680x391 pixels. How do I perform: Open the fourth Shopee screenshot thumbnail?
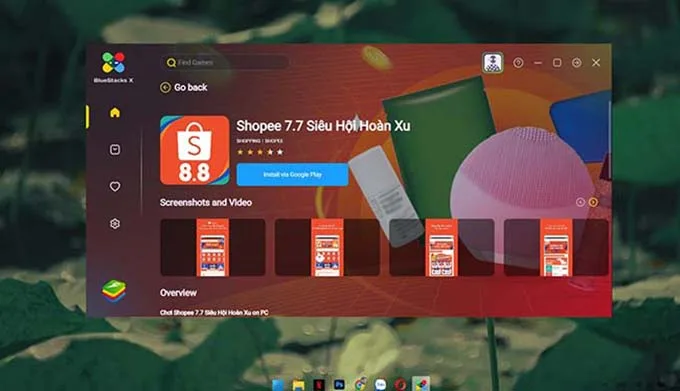pyautogui.click(x=556, y=248)
